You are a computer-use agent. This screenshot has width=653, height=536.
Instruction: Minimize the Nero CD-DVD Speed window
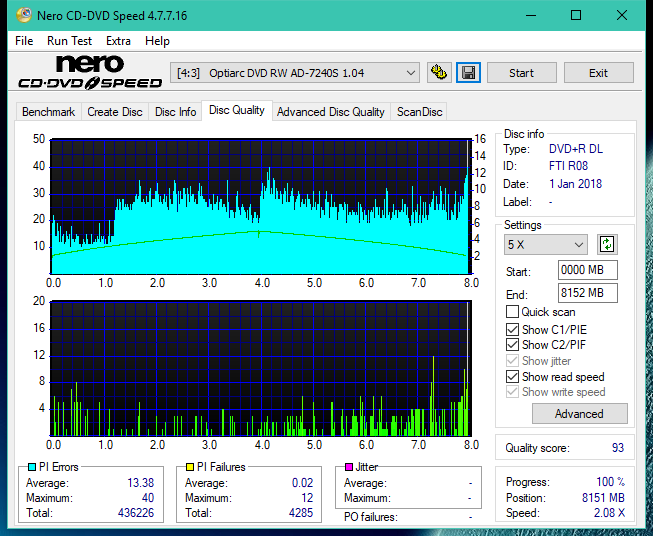pyautogui.click(x=531, y=15)
